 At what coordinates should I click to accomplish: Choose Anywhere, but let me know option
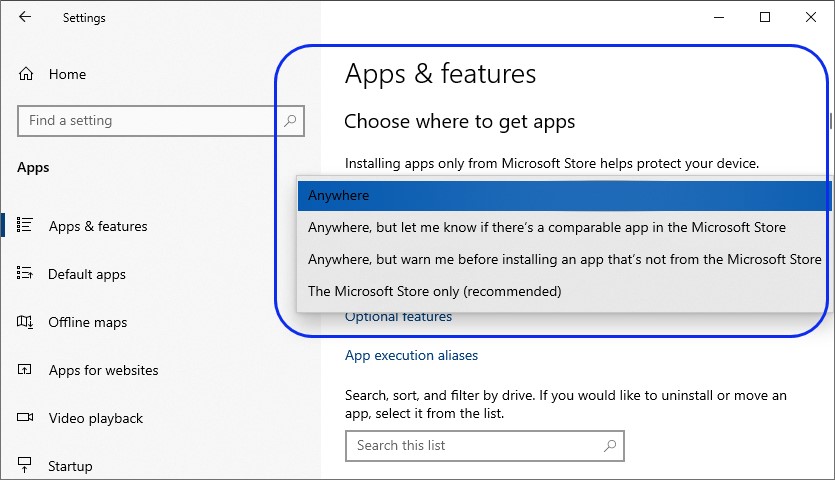coord(562,227)
